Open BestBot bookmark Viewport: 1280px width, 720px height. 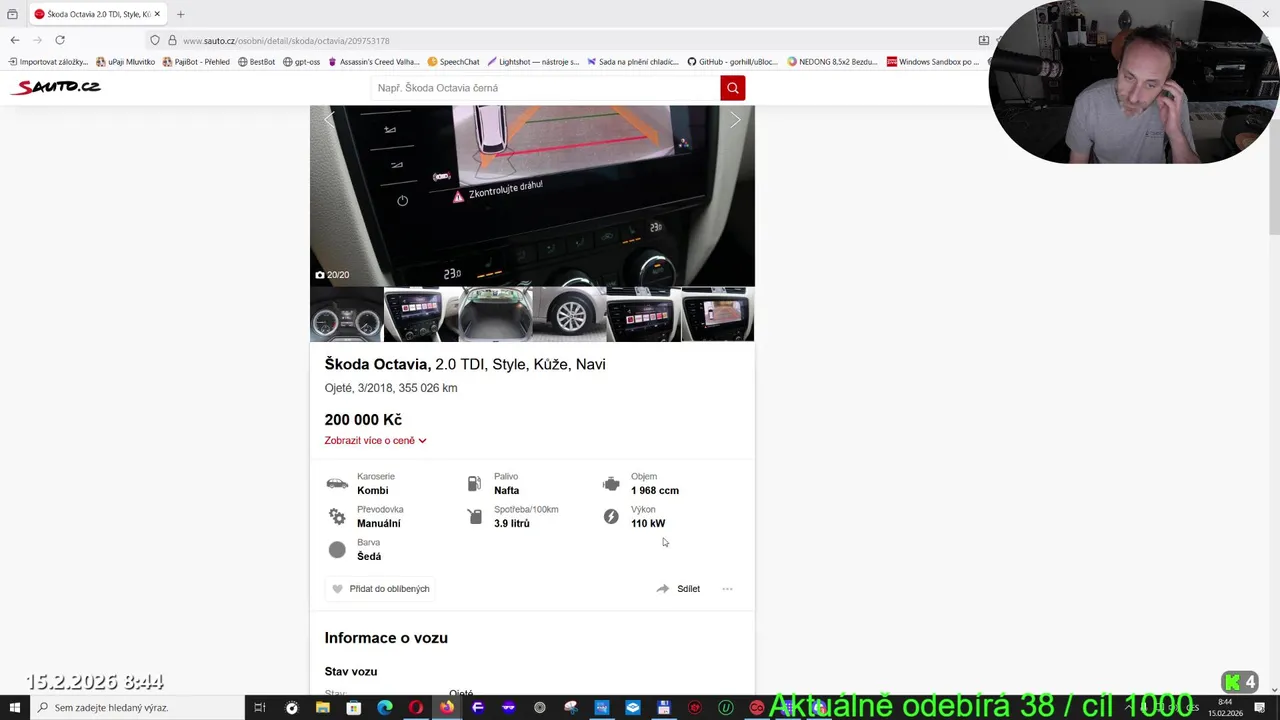point(256,62)
